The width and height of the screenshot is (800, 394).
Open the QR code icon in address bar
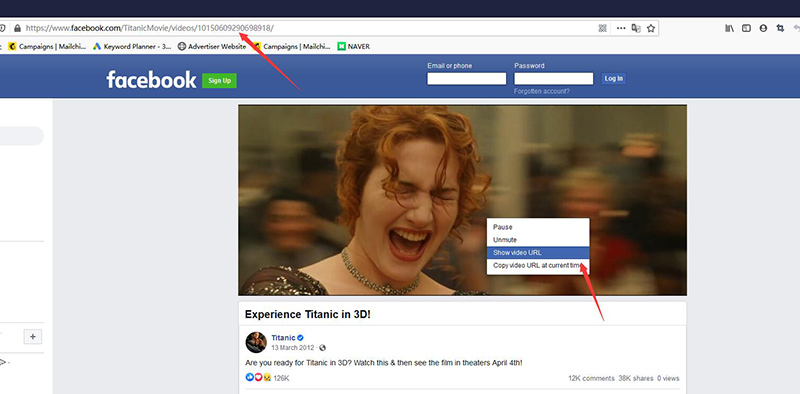tap(603, 29)
